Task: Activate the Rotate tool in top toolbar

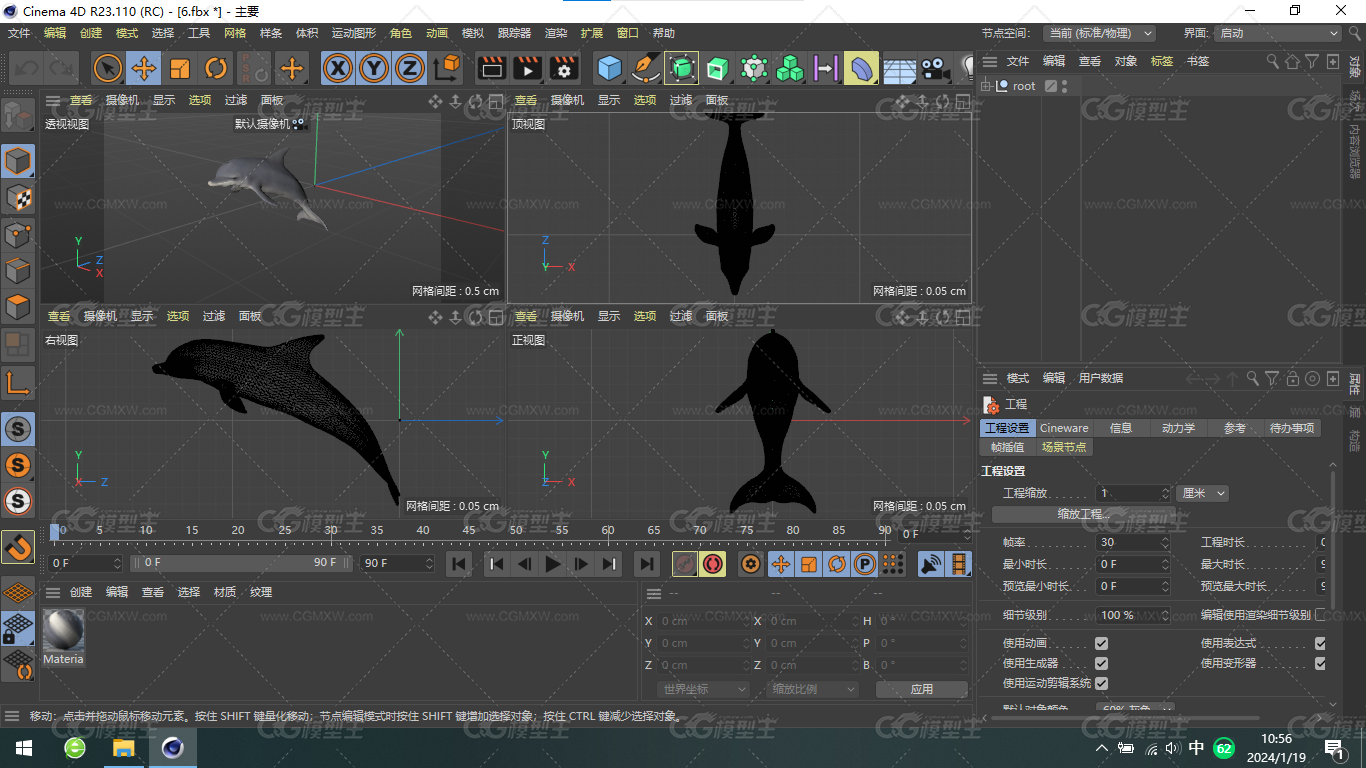Action: pyautogui.click(x=216, y=68)
